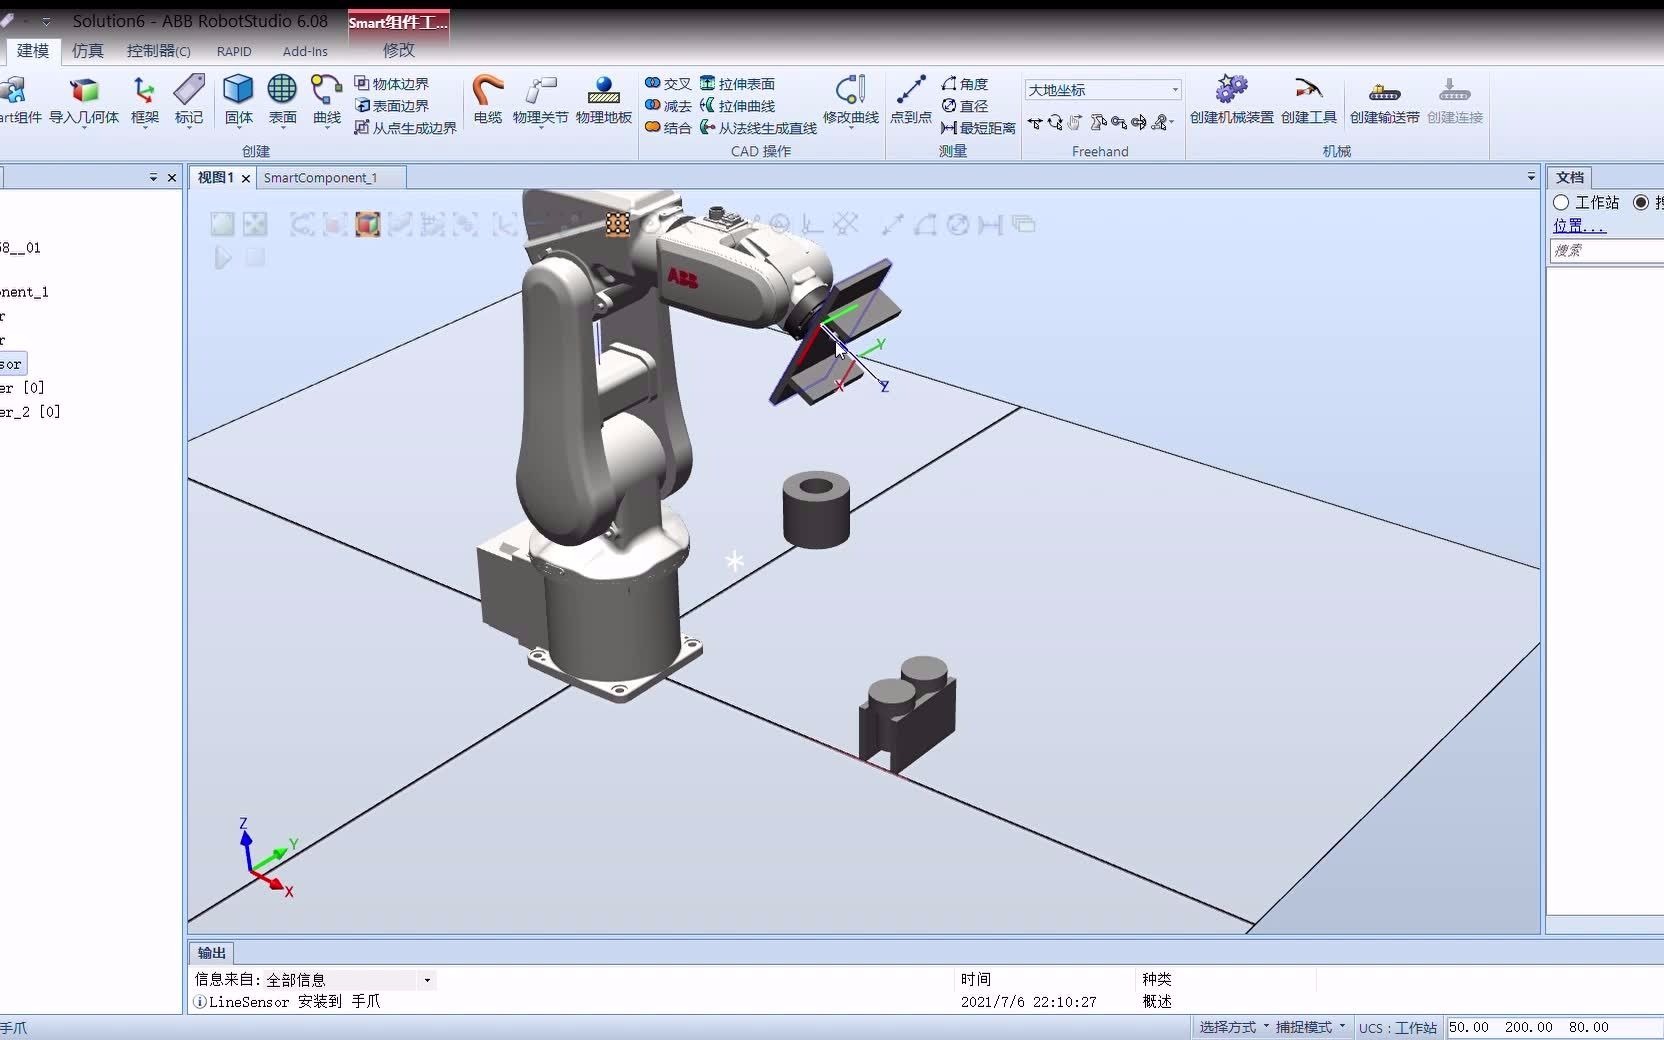
Task: Click Physics Floor (物理地板)
Action: point(604,100)
